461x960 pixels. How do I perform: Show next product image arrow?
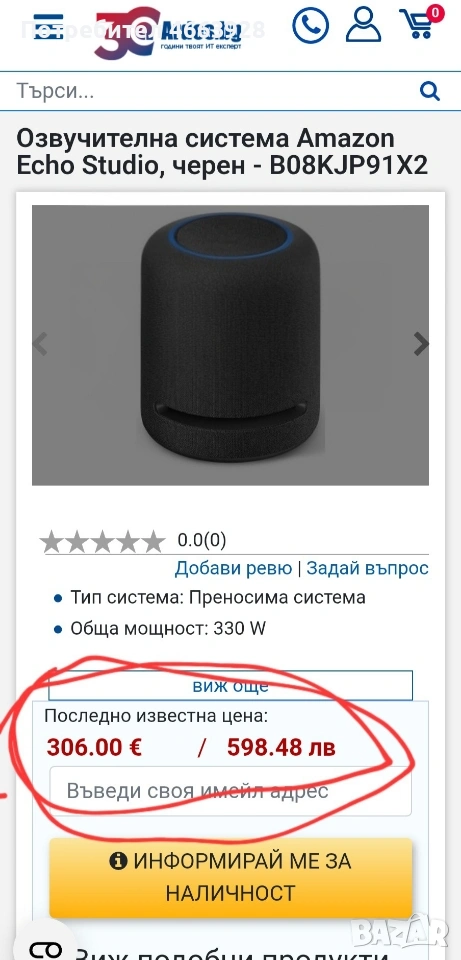(x=421, y=344)
